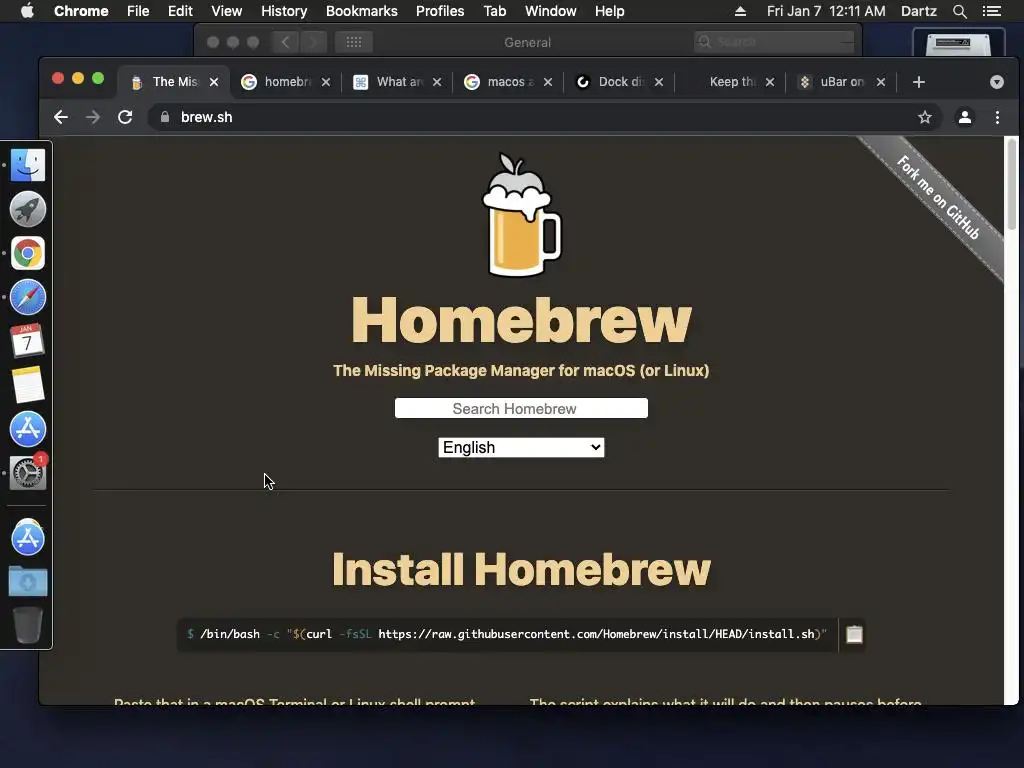The image size is (1024, 768).
Task: Click the Fork me on GitHub ribbon
Action: (938, 199)
